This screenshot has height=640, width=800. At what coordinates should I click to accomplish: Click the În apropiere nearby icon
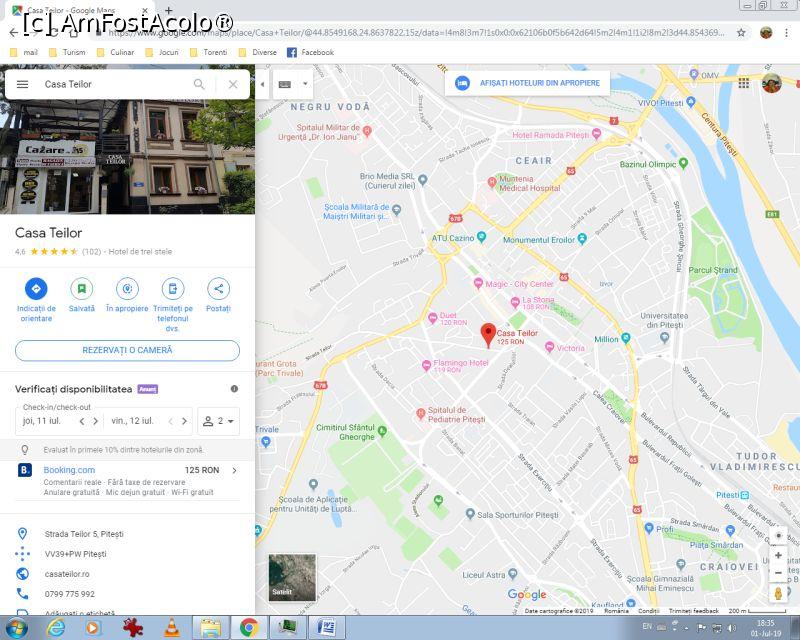click(x=127, y=289)
